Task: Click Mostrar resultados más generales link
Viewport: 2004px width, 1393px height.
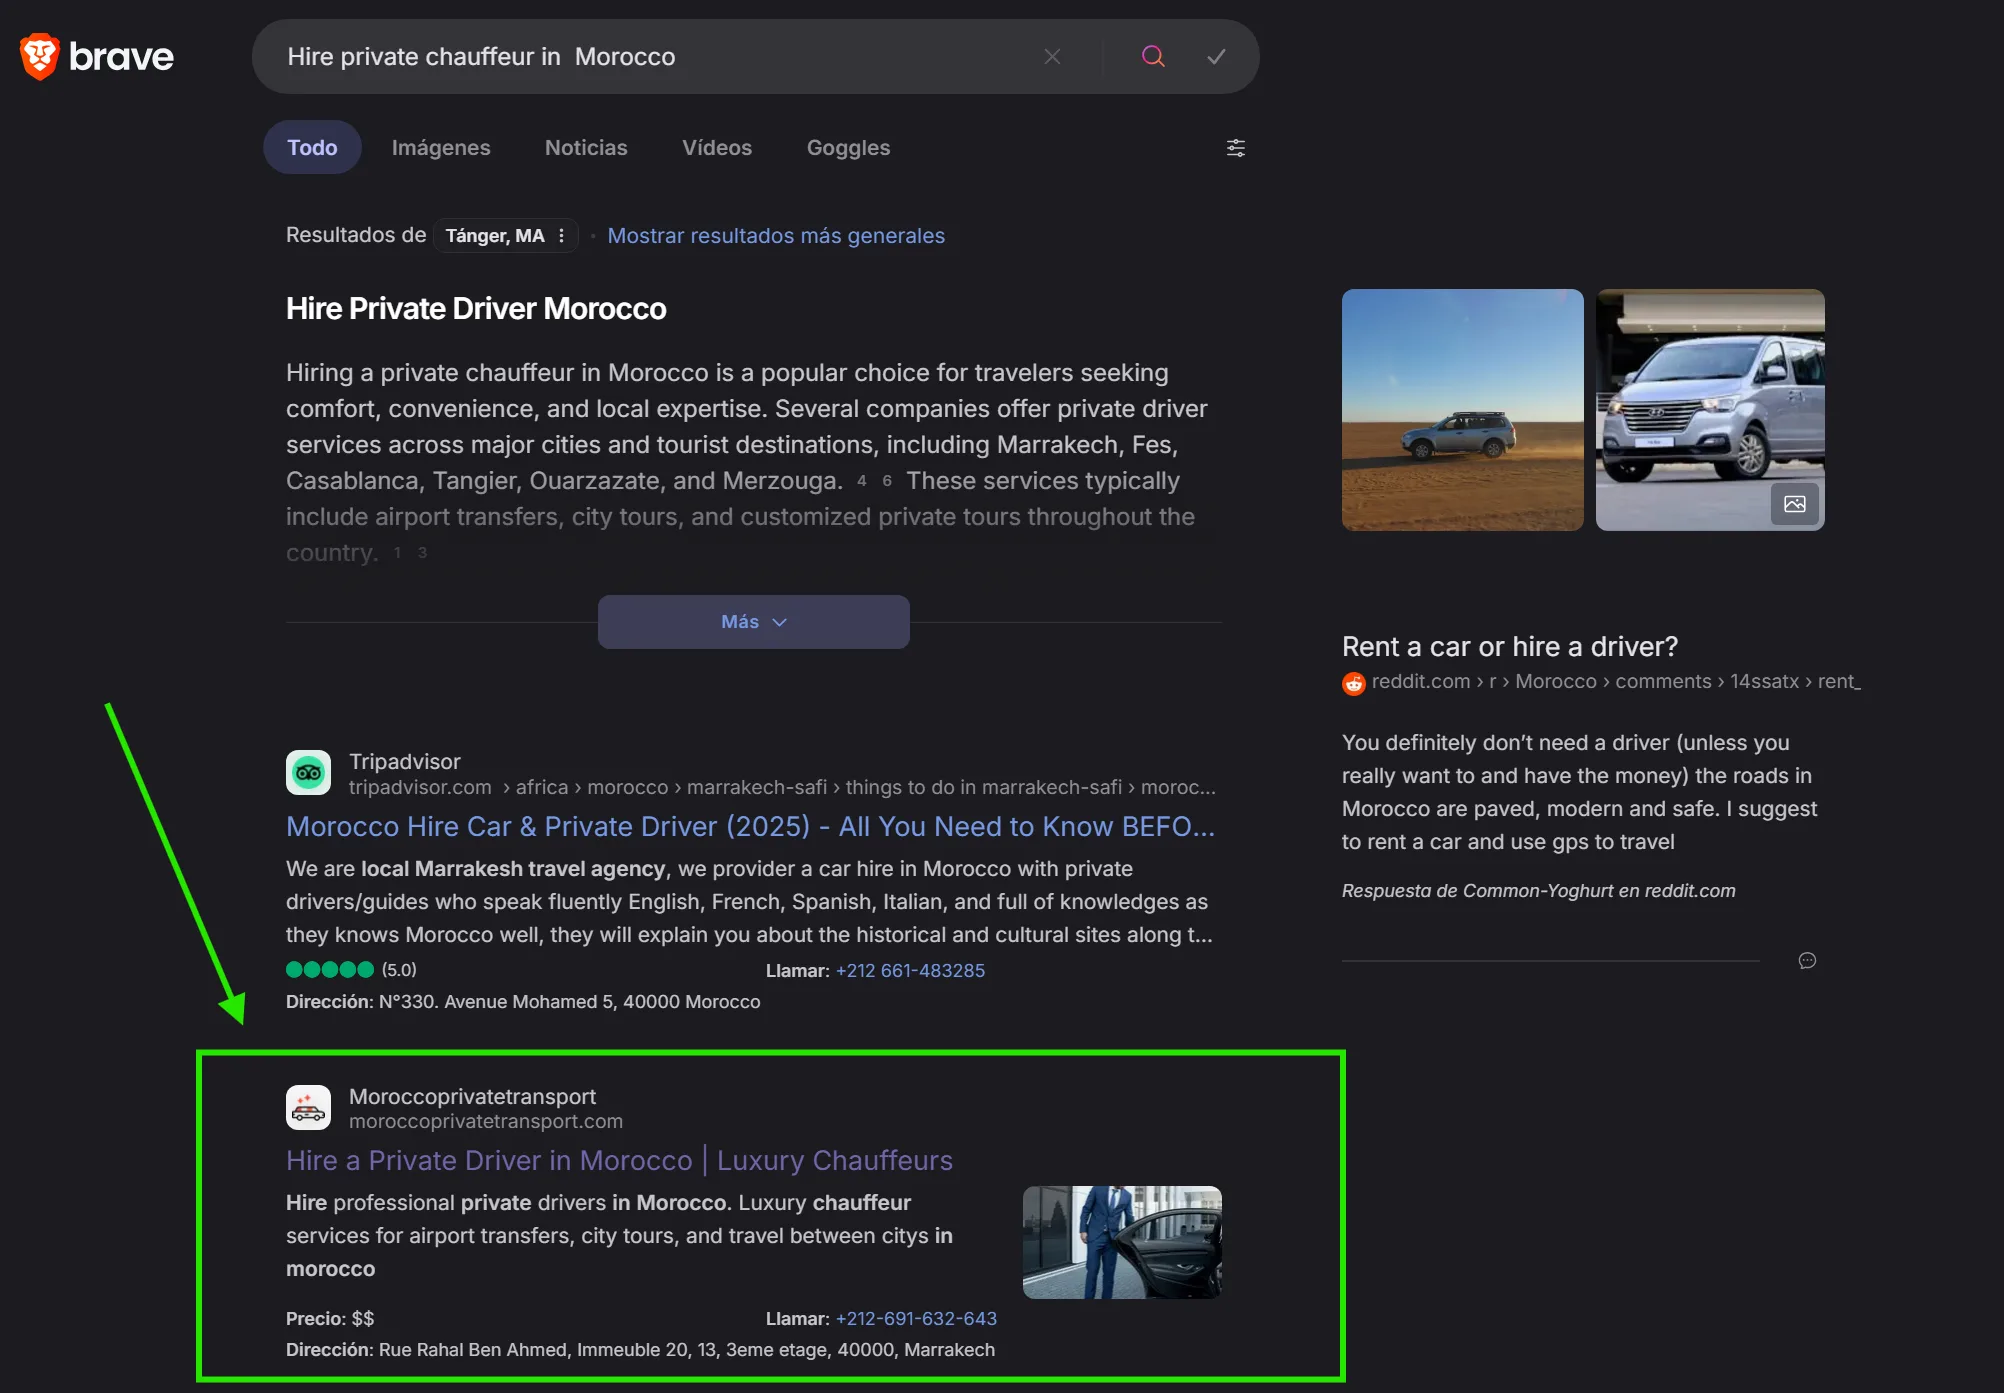Action: [x=775, y=236]
